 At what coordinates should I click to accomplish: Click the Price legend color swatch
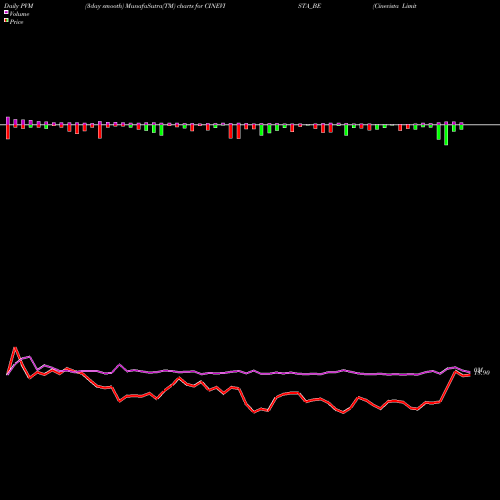(x=6, y=21)
